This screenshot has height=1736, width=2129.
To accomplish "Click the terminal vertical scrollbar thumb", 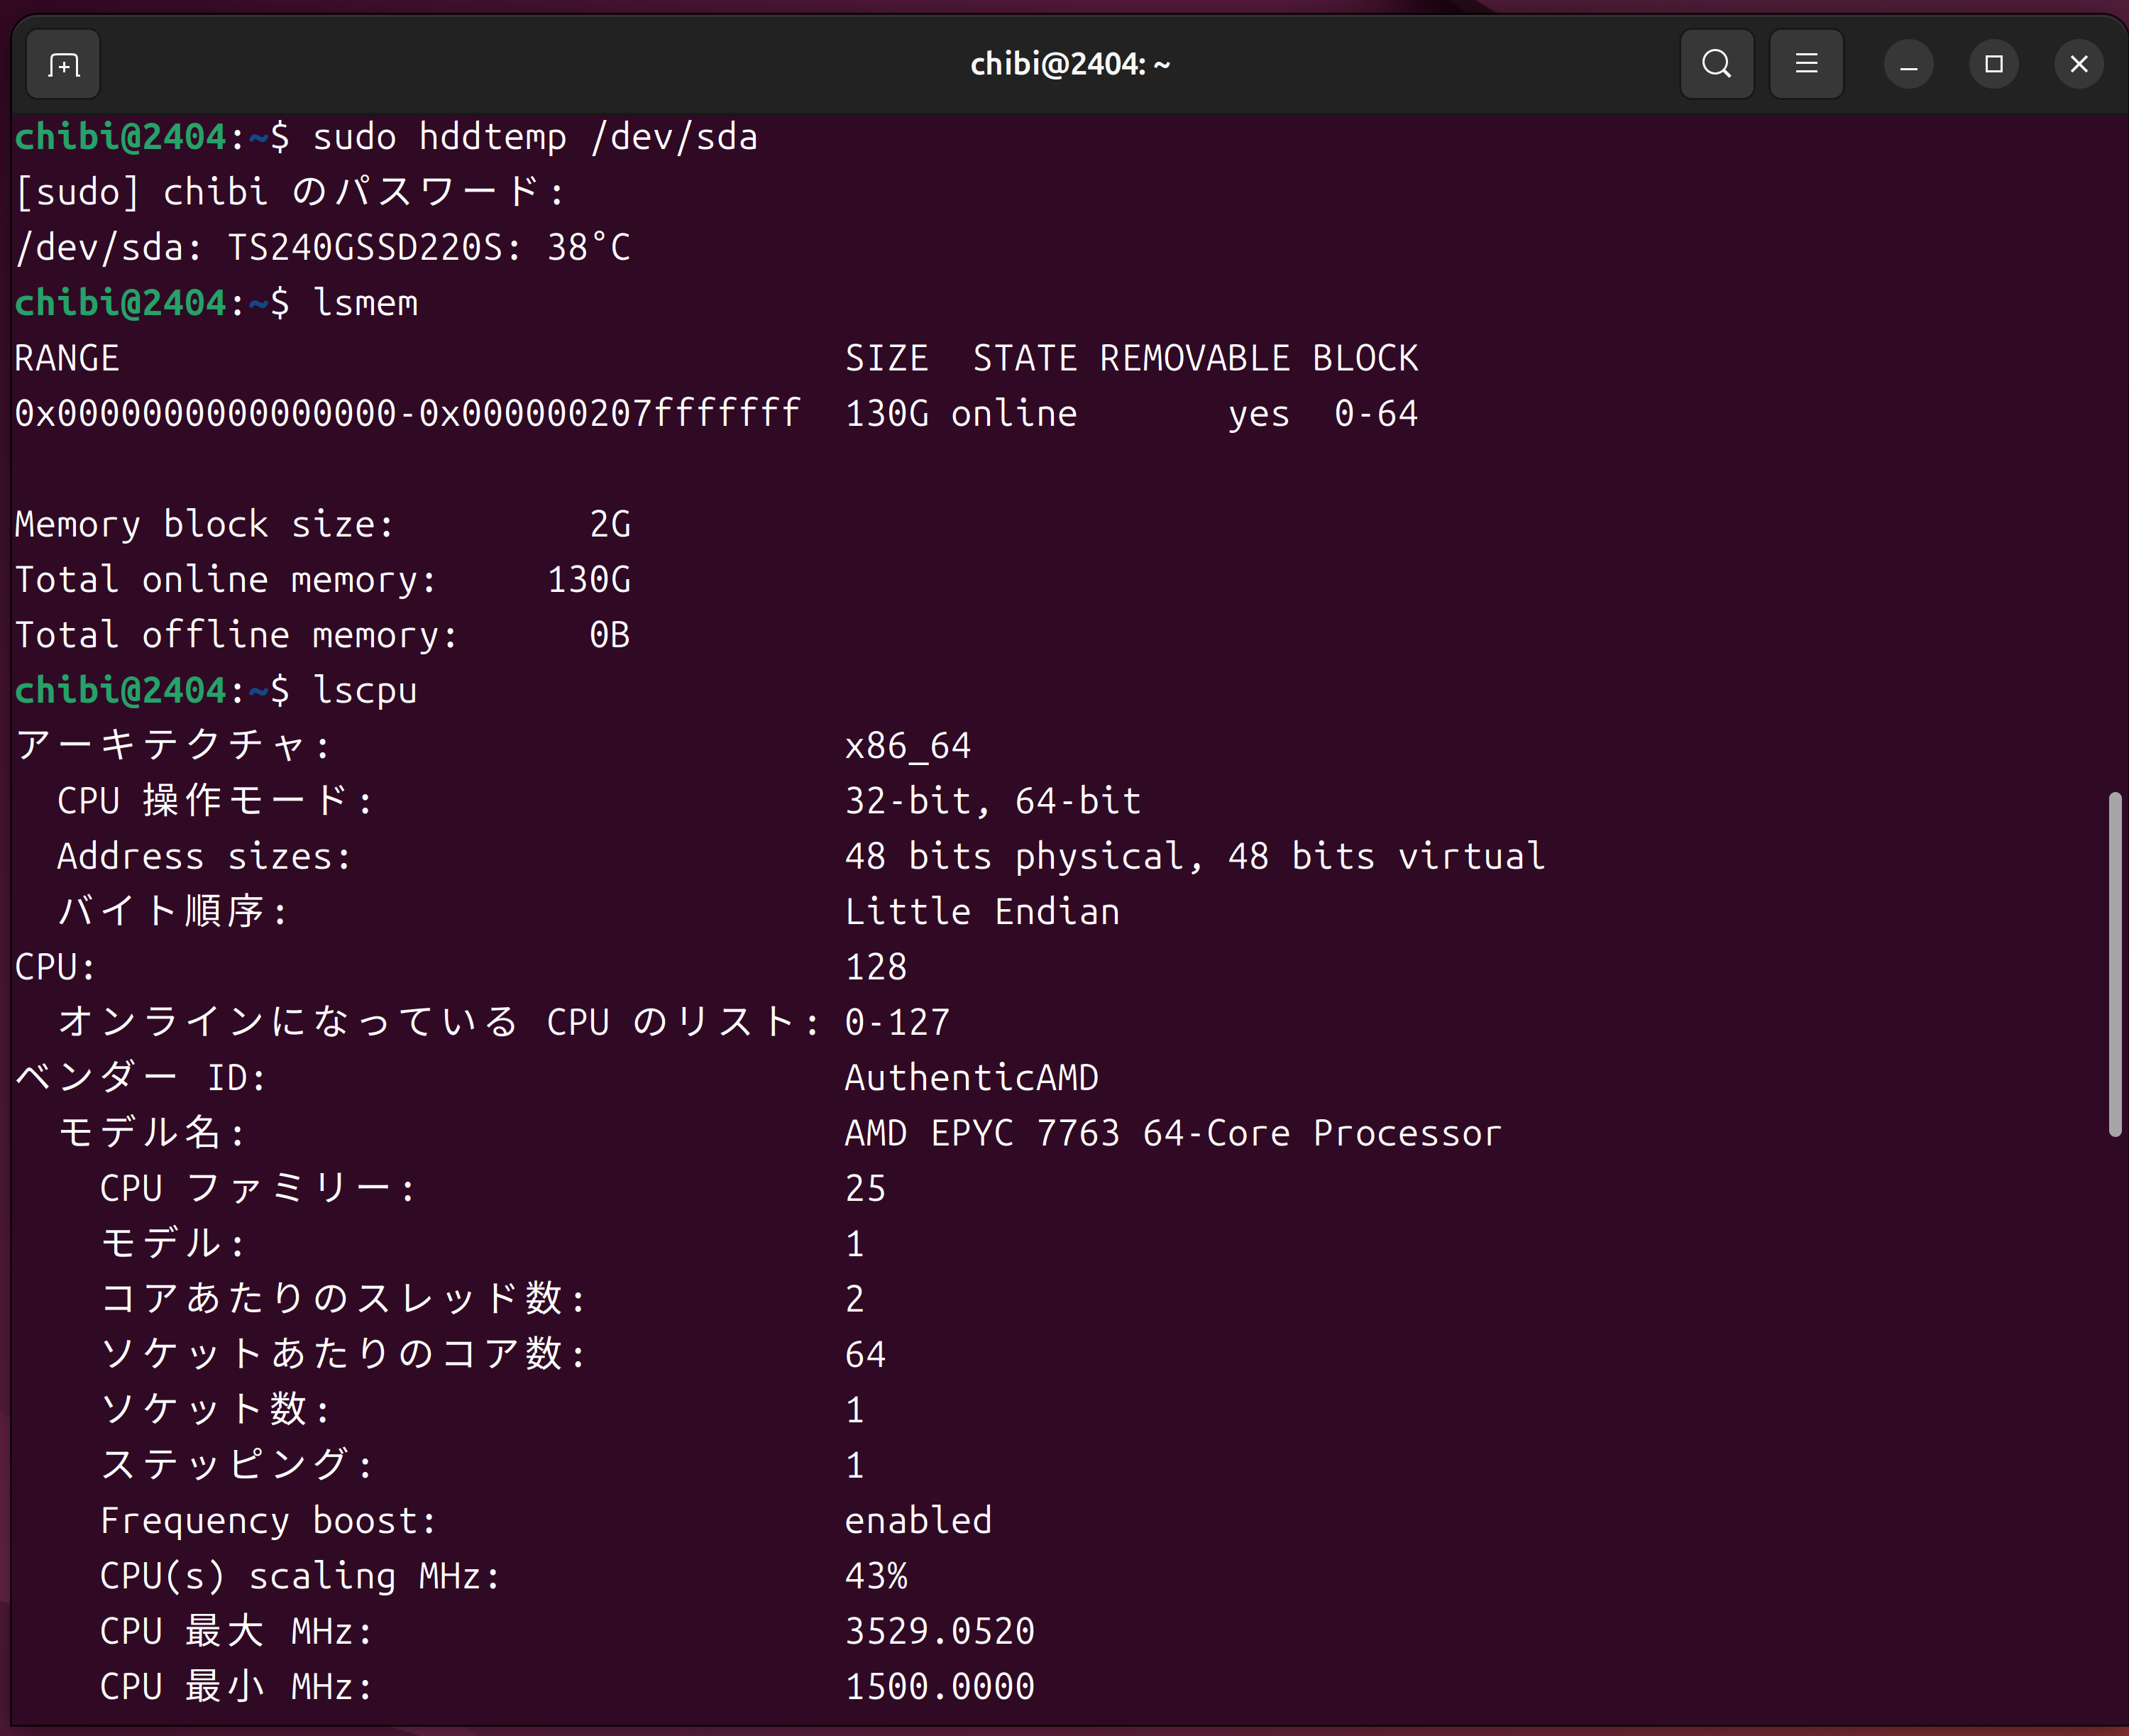I will click(2114, 964).
